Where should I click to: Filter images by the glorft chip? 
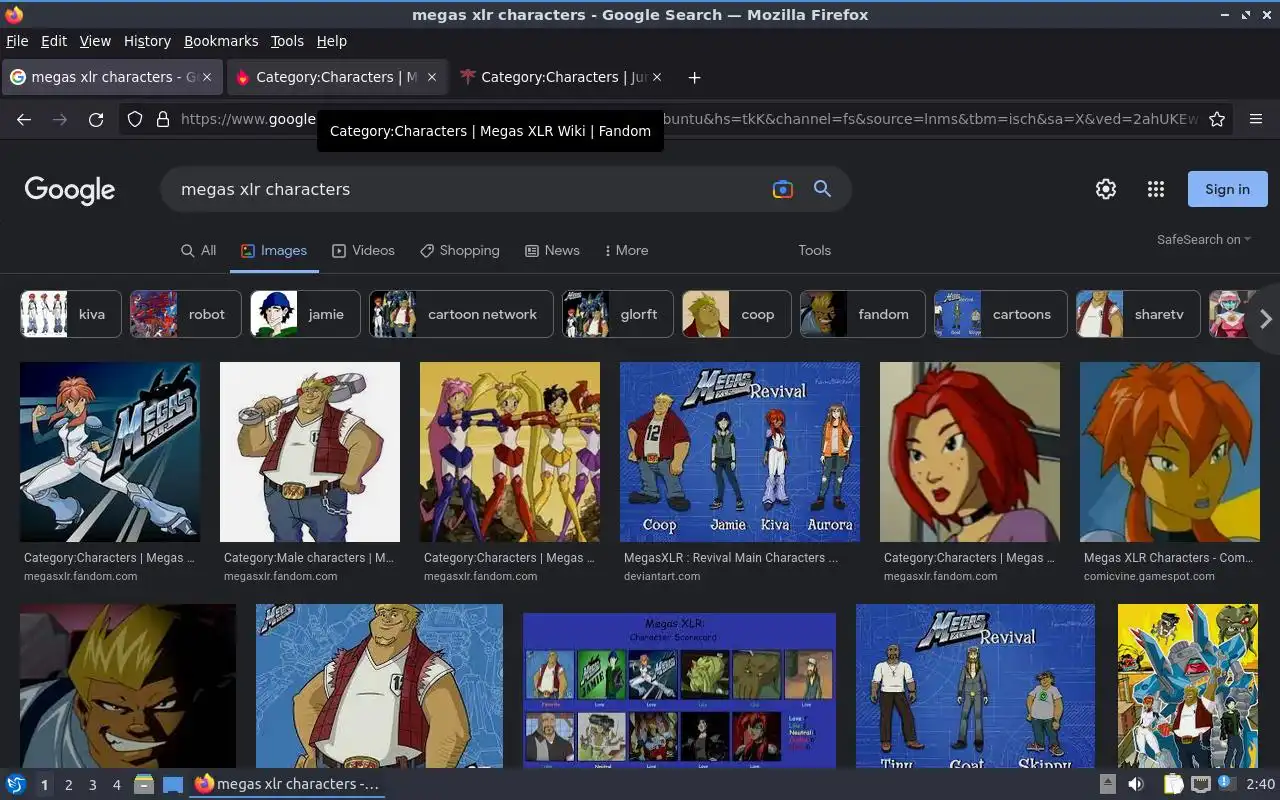tap(618, 314)
